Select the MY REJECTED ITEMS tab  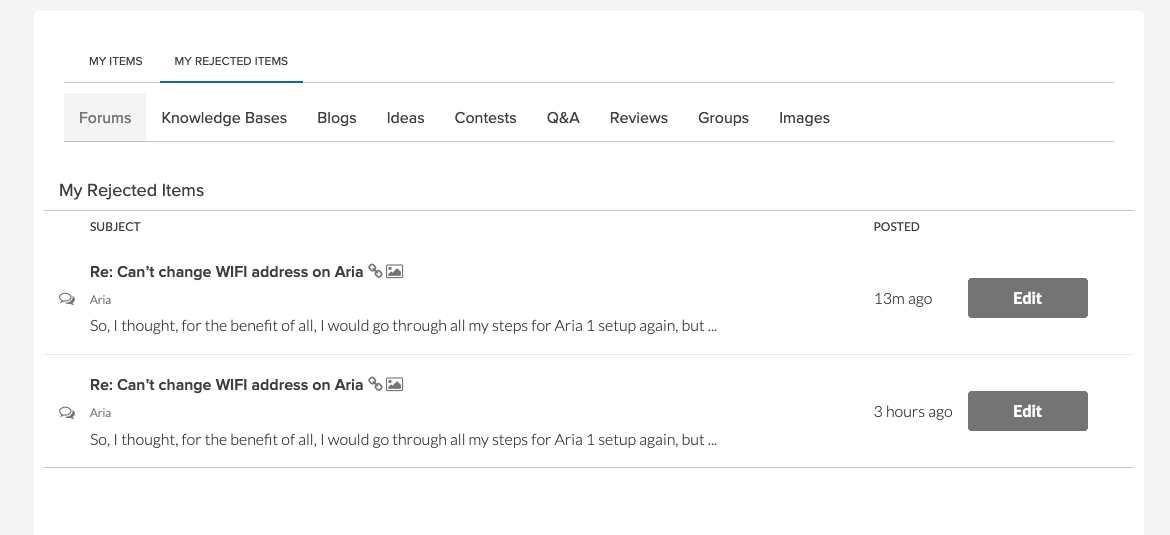tap(231, 61)
